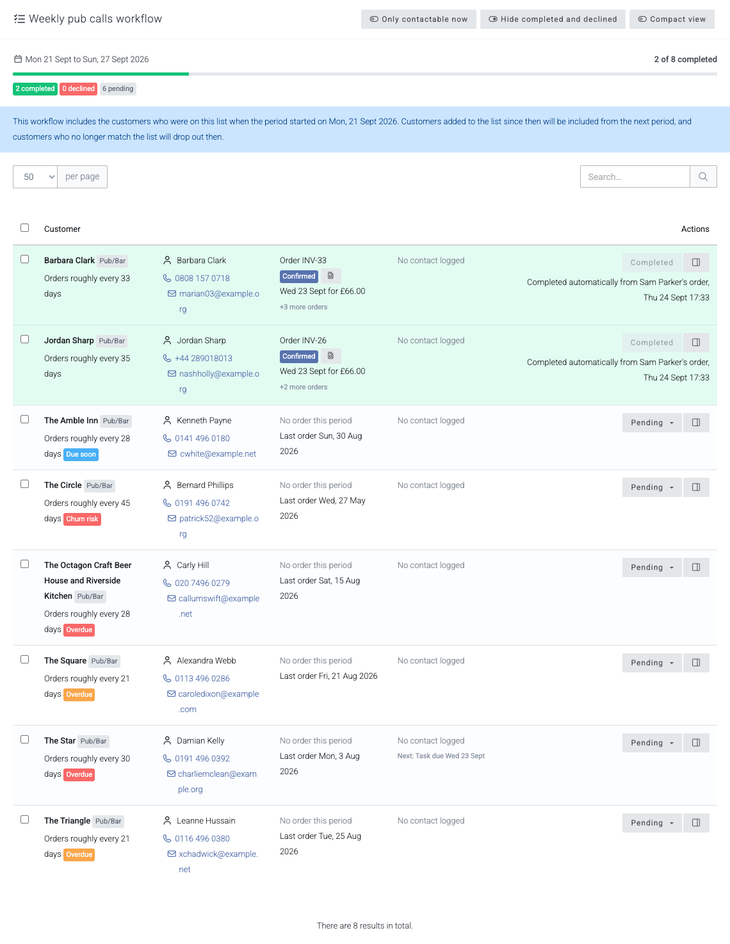
Task: Open side panel for The Circle row
Action: tap(696, 487)
